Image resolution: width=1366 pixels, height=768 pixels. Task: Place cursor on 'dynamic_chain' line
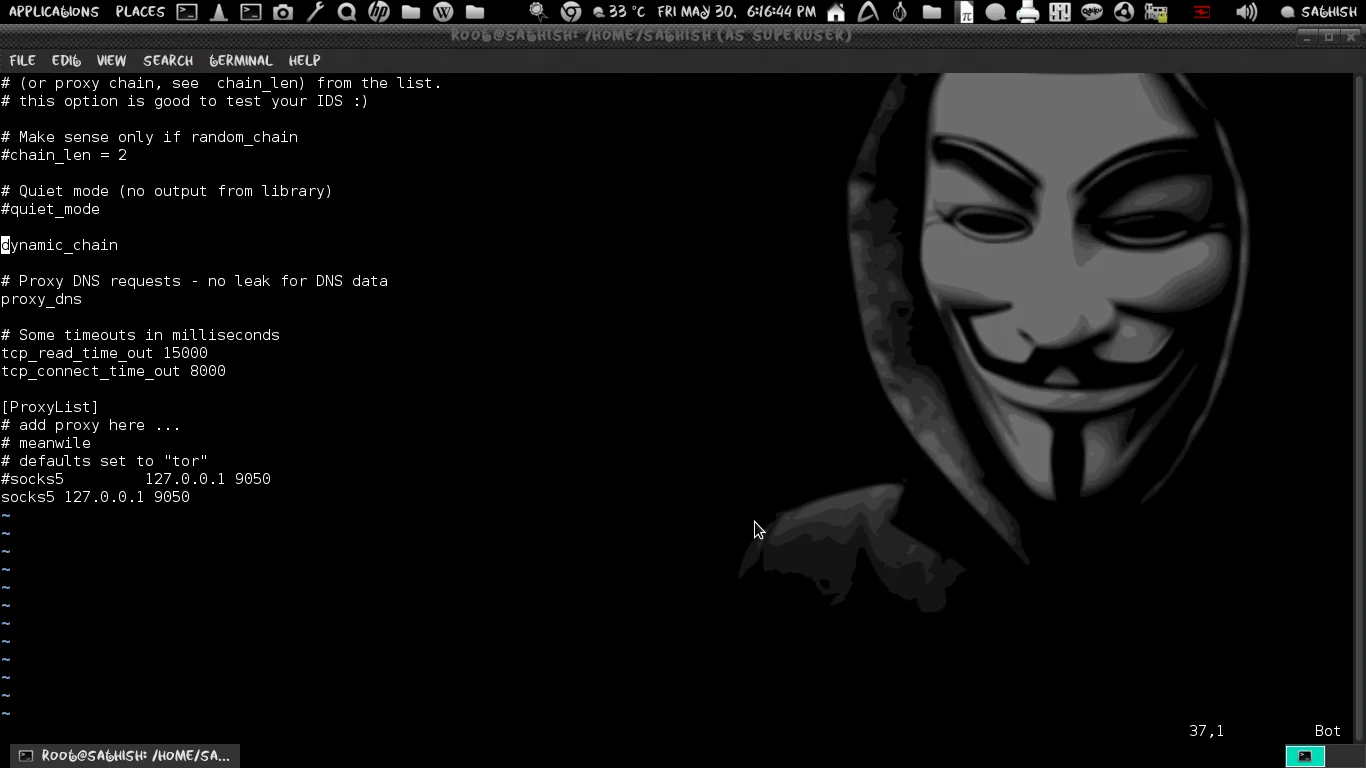coord(59,245)
